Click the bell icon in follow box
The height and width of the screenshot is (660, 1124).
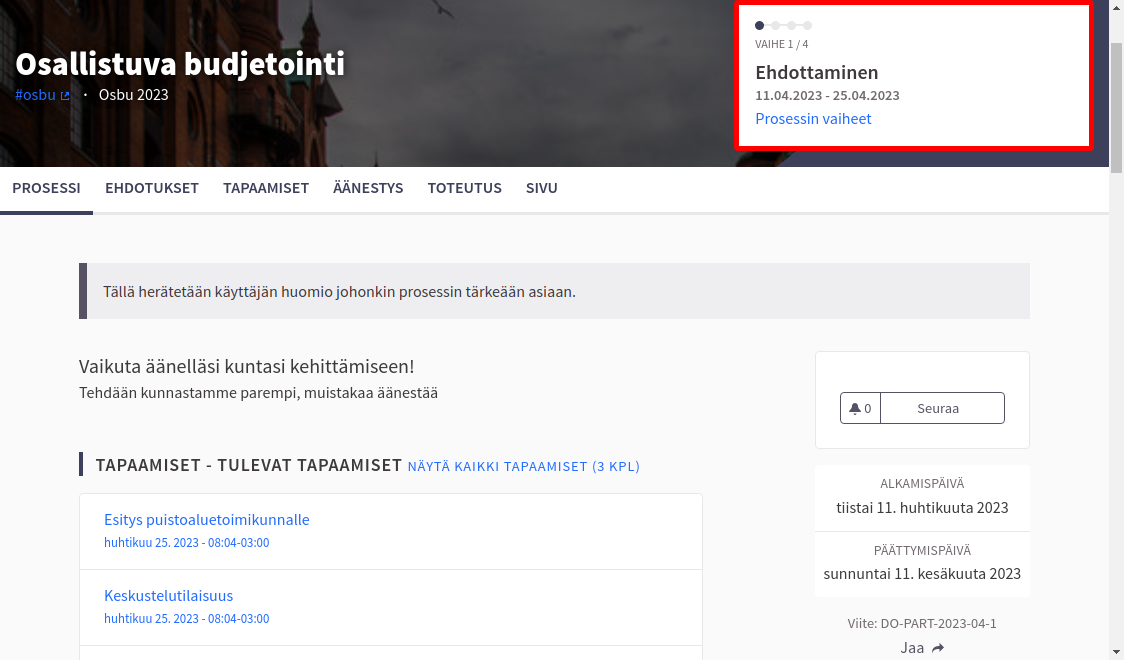(x=855, y=408)
